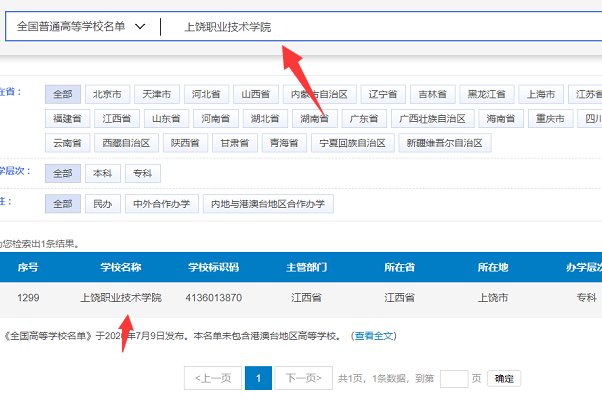Choose the 青海省 province filter
The width and height of the screenshot is (602, 399).
point(284,143)
